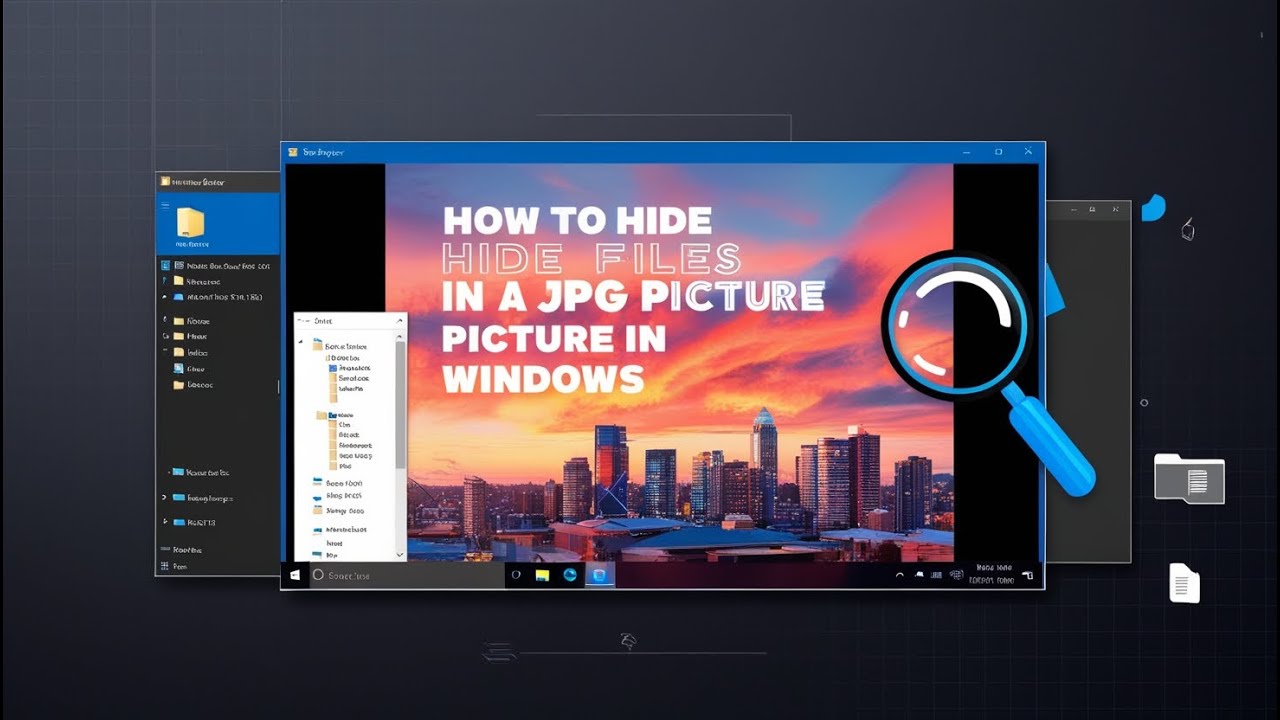The height and width of the screenshot is (720, 1280).
Task: Launch File Explorer from the taskbar
Action: [x=542, y=575]
